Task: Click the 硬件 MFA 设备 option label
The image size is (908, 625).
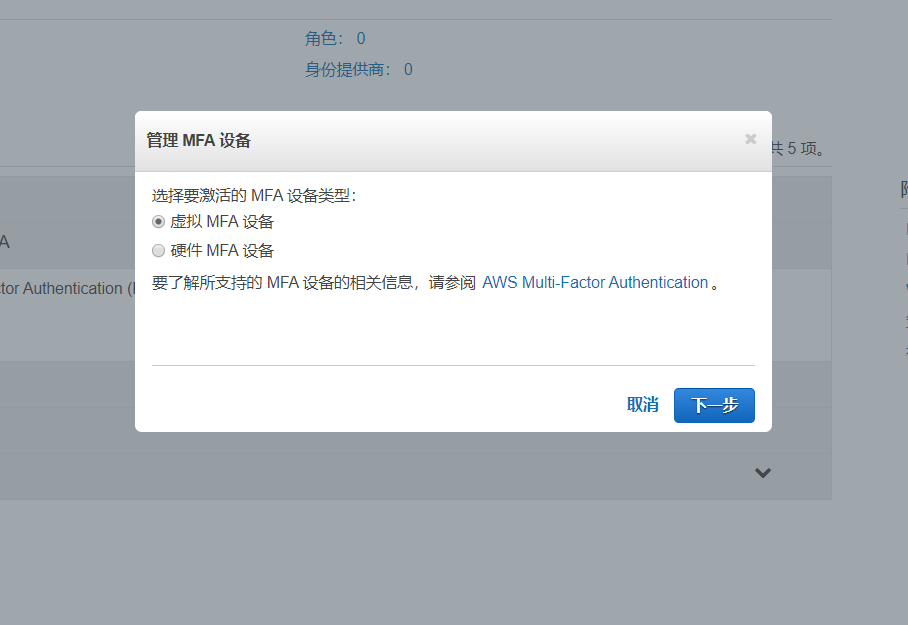Action: pos(222,251)
